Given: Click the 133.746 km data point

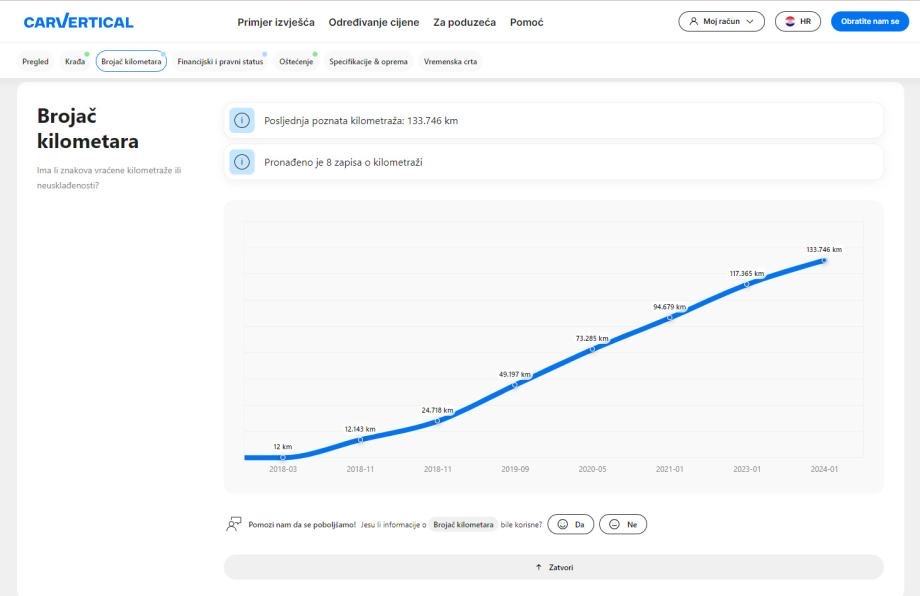Looking at the screenshot, I should coord(824,260).
